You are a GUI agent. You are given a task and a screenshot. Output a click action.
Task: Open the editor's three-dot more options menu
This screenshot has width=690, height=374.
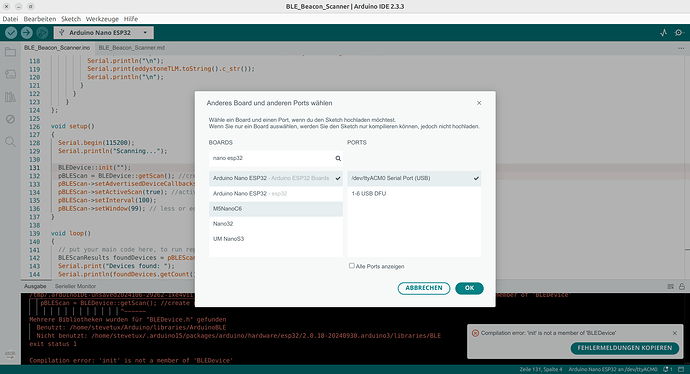point(681,48)
